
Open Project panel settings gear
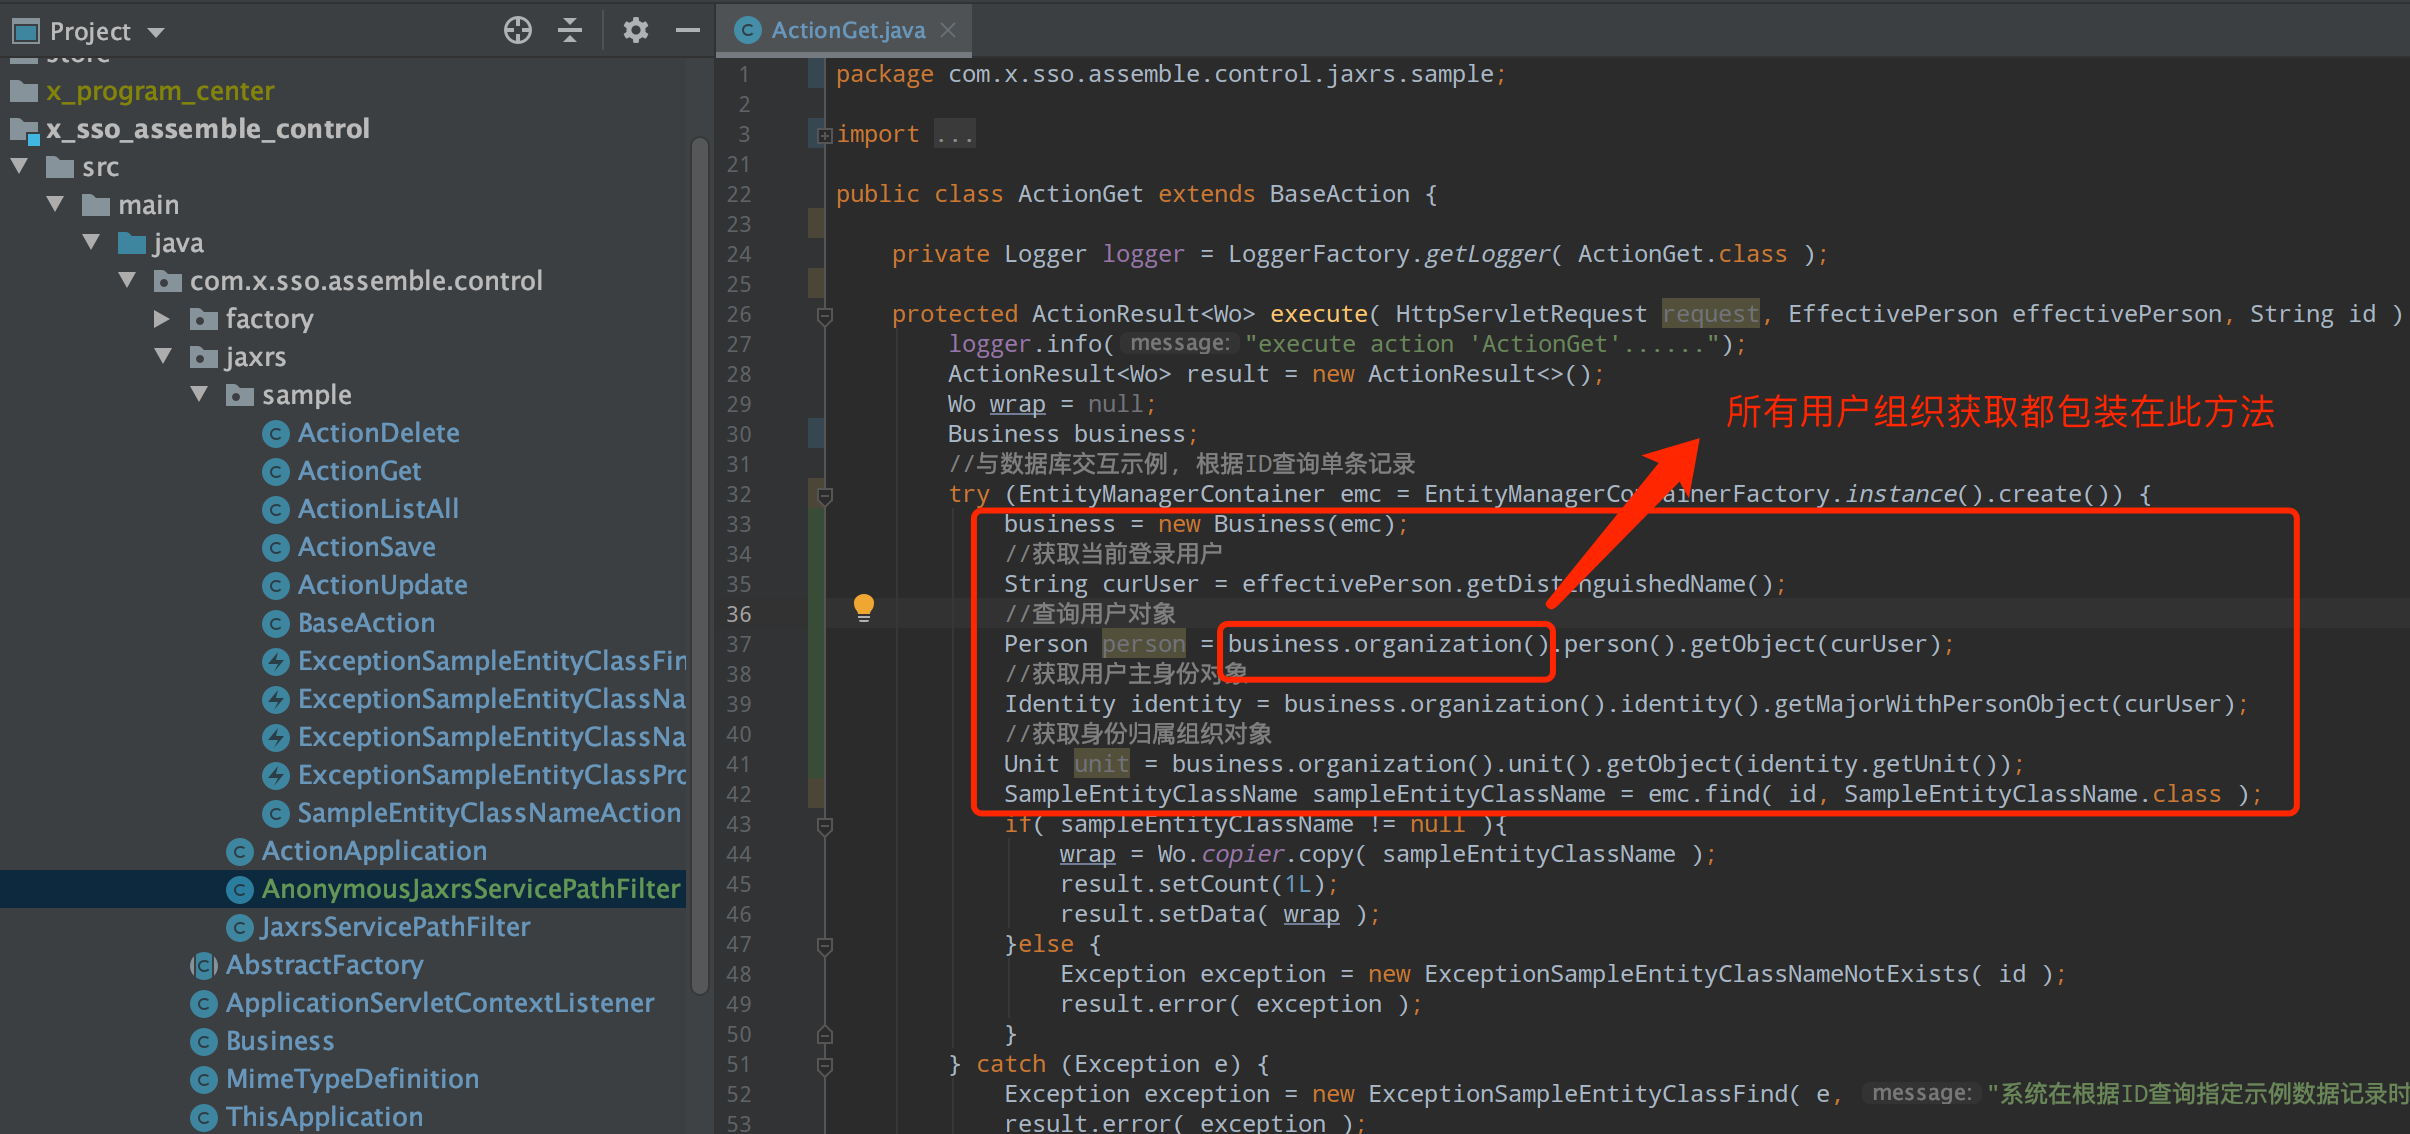(x=636, y=30)
